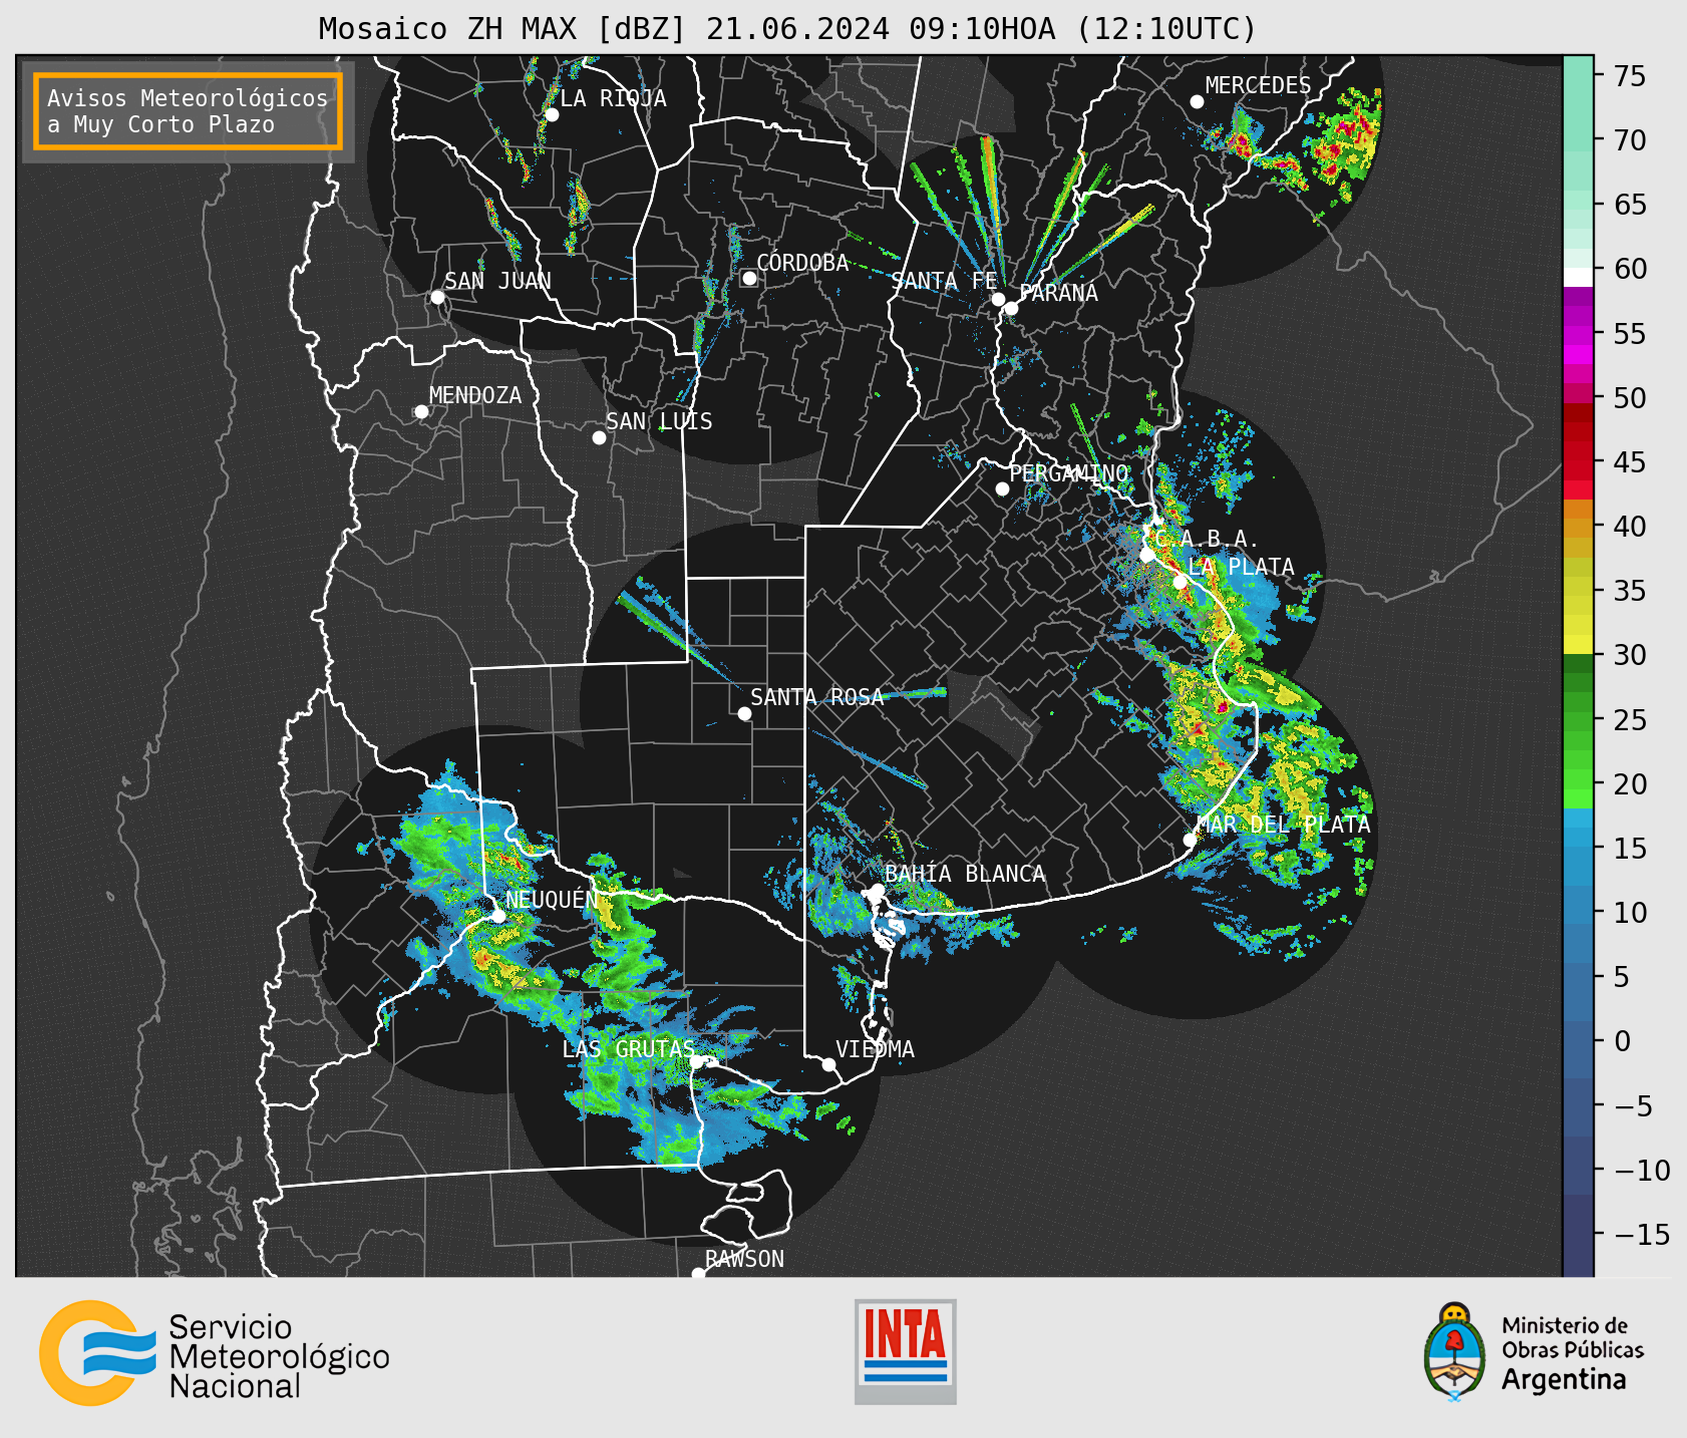Click the green 25 dBZ colorbar band
This screenshot has height=1438, width=1687.
click(x=1578, y=720)
